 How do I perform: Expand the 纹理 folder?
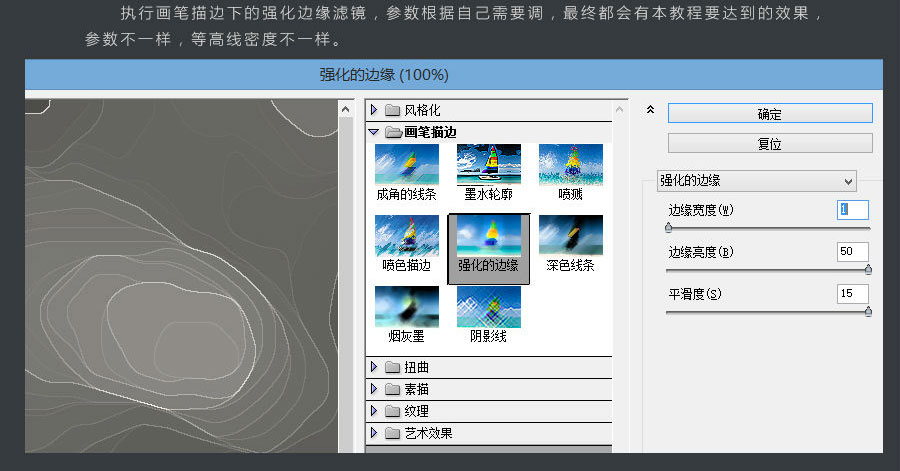[374, 411]
